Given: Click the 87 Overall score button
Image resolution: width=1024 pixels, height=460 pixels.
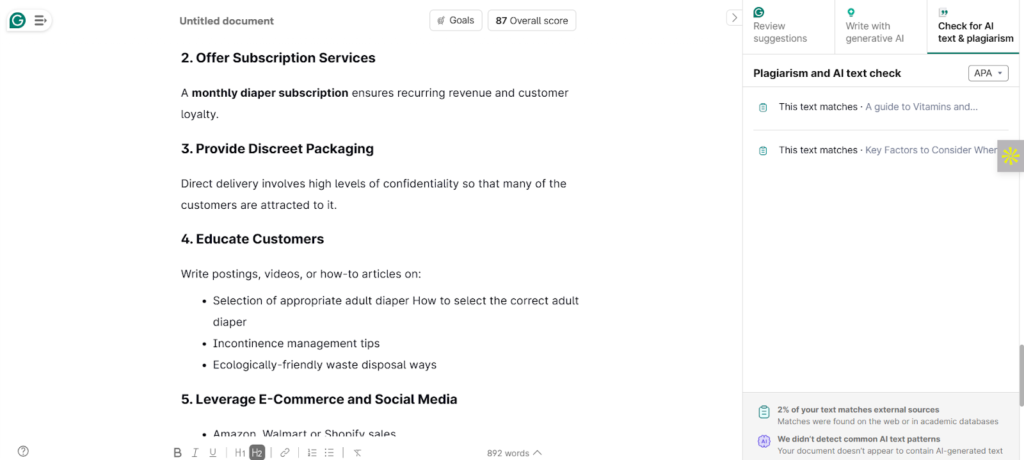Looking at the screenshot, I should click(x=531, y=20).
